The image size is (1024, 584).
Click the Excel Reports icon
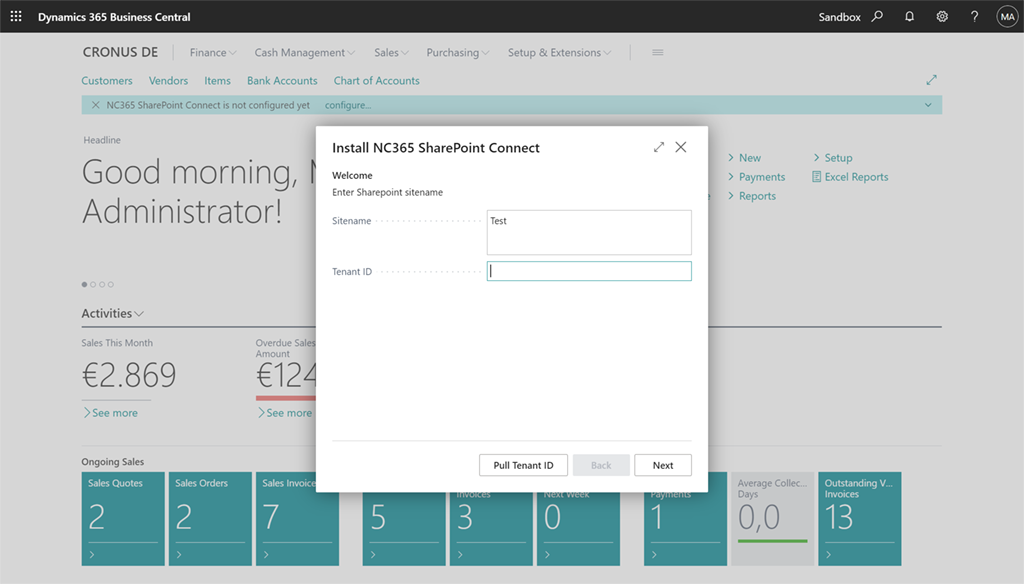click(816, 176)
